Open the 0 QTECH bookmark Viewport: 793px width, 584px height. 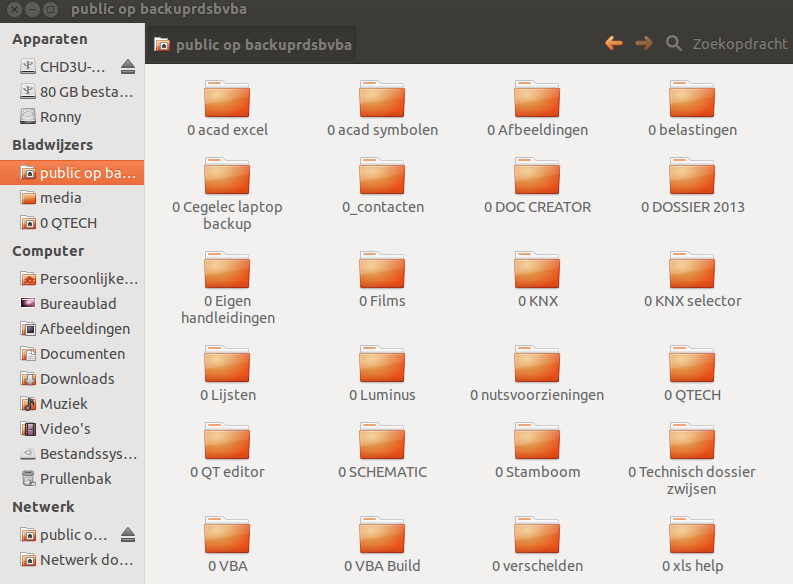point(68,223)
